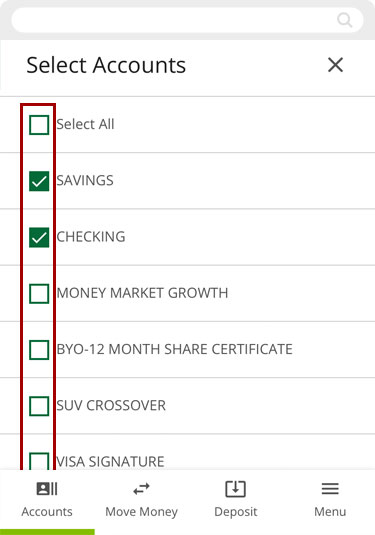The image size is (375, 535).
Task: Check the MONEY MARKET GROWTH checkbox
Action: [x=39, y=293]
